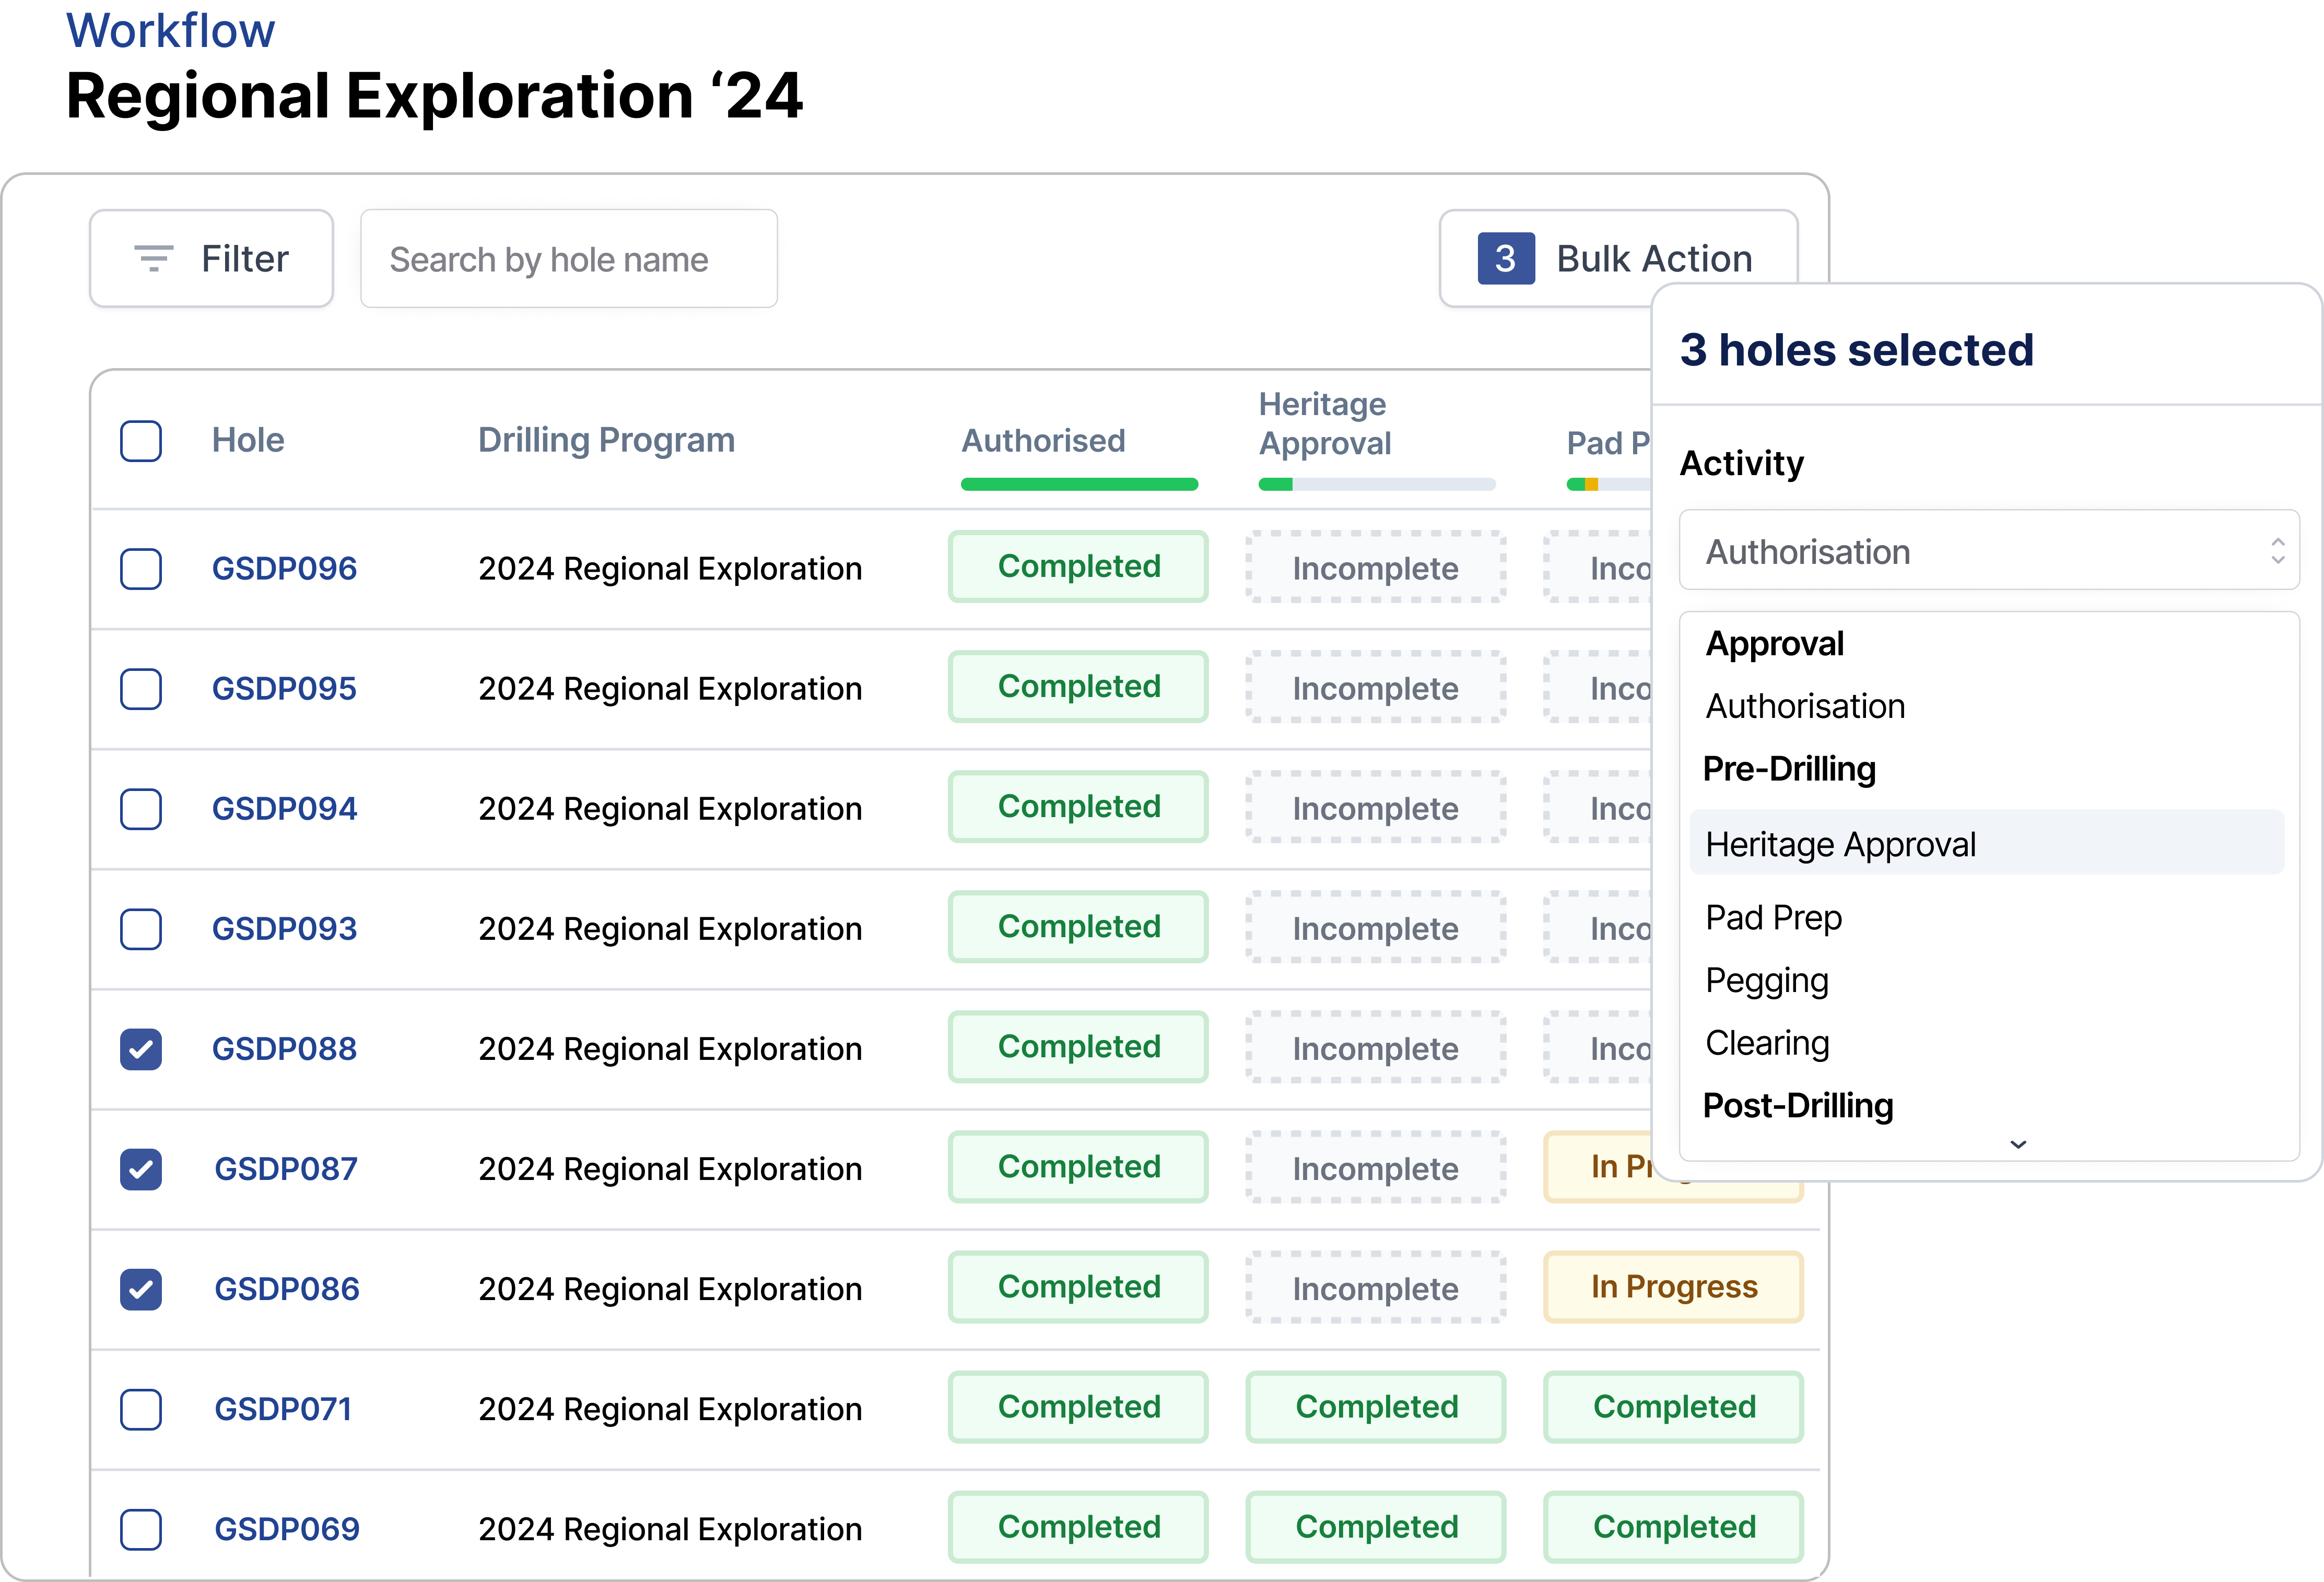The width and height of the screenshot is (2324, 1582).
Task: Open the GSDP071 hole details link
Action: click(283, 1408)
